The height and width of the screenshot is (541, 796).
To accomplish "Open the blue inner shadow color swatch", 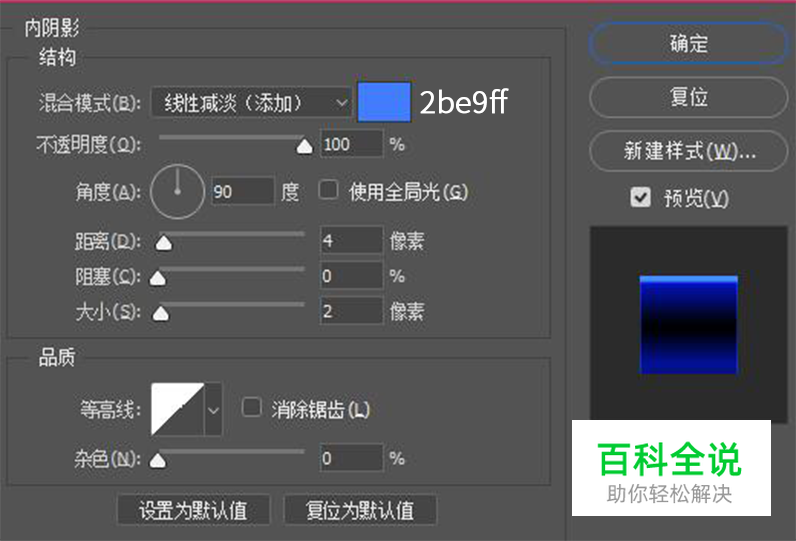I will [384, 102].
